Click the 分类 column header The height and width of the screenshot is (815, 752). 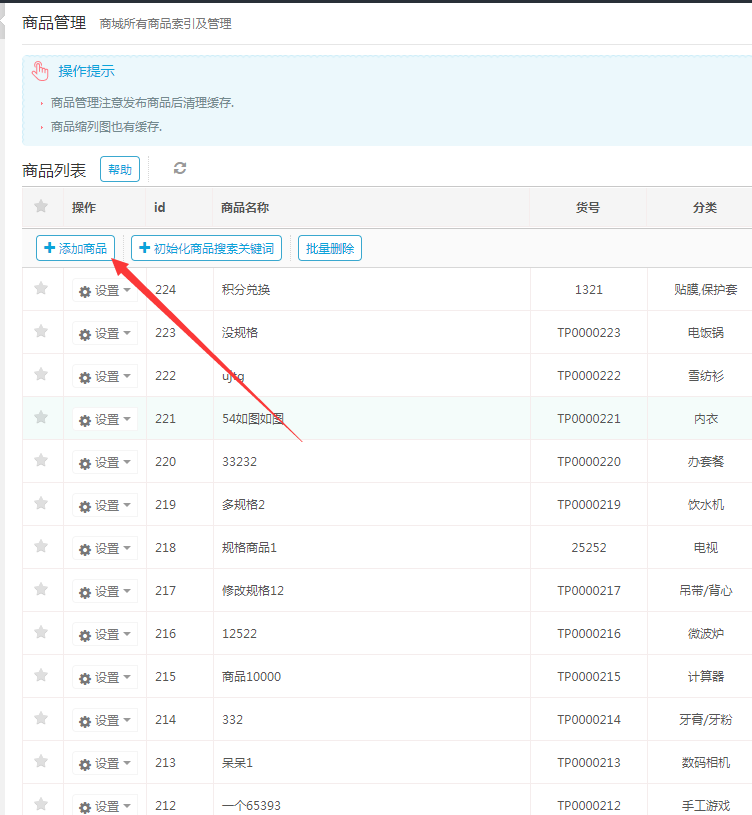pos(705,208)
